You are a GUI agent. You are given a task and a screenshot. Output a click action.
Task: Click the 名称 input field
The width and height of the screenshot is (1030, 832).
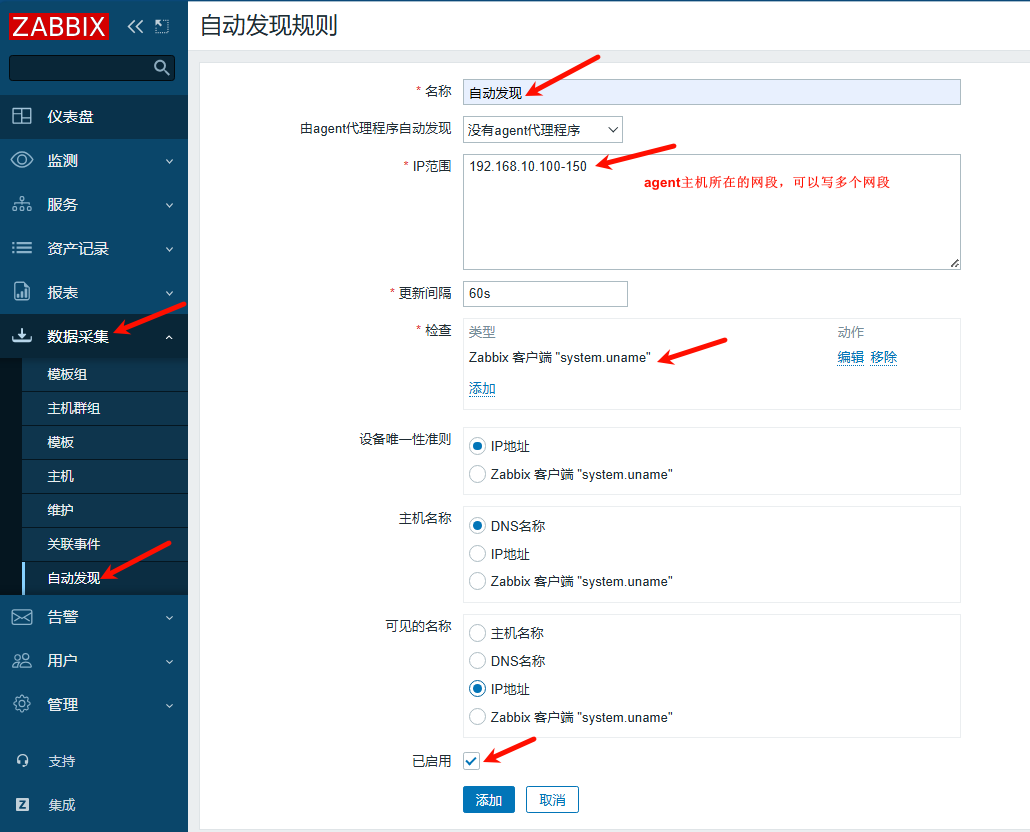tap(711, 92)
